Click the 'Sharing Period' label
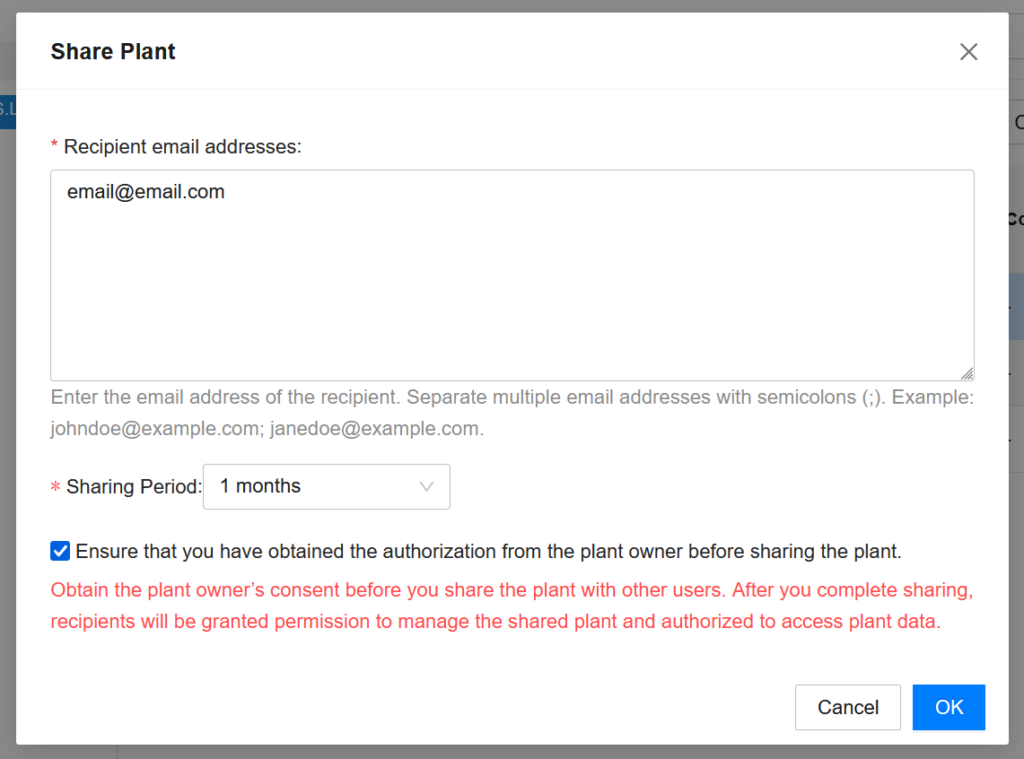This screenshot has width=1024, height=759. [133, 487]
